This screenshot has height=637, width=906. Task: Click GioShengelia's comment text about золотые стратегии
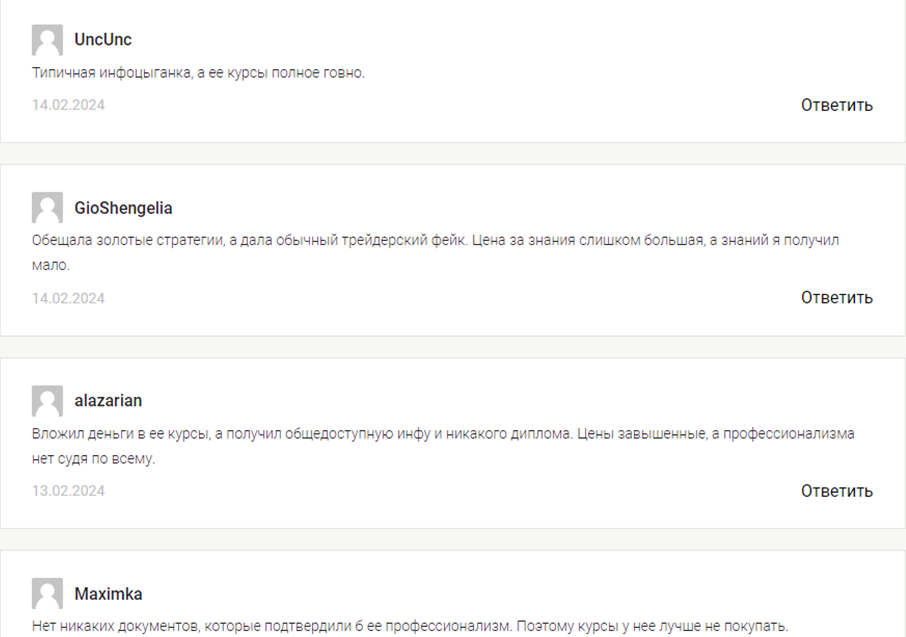[x=435, y=253]
